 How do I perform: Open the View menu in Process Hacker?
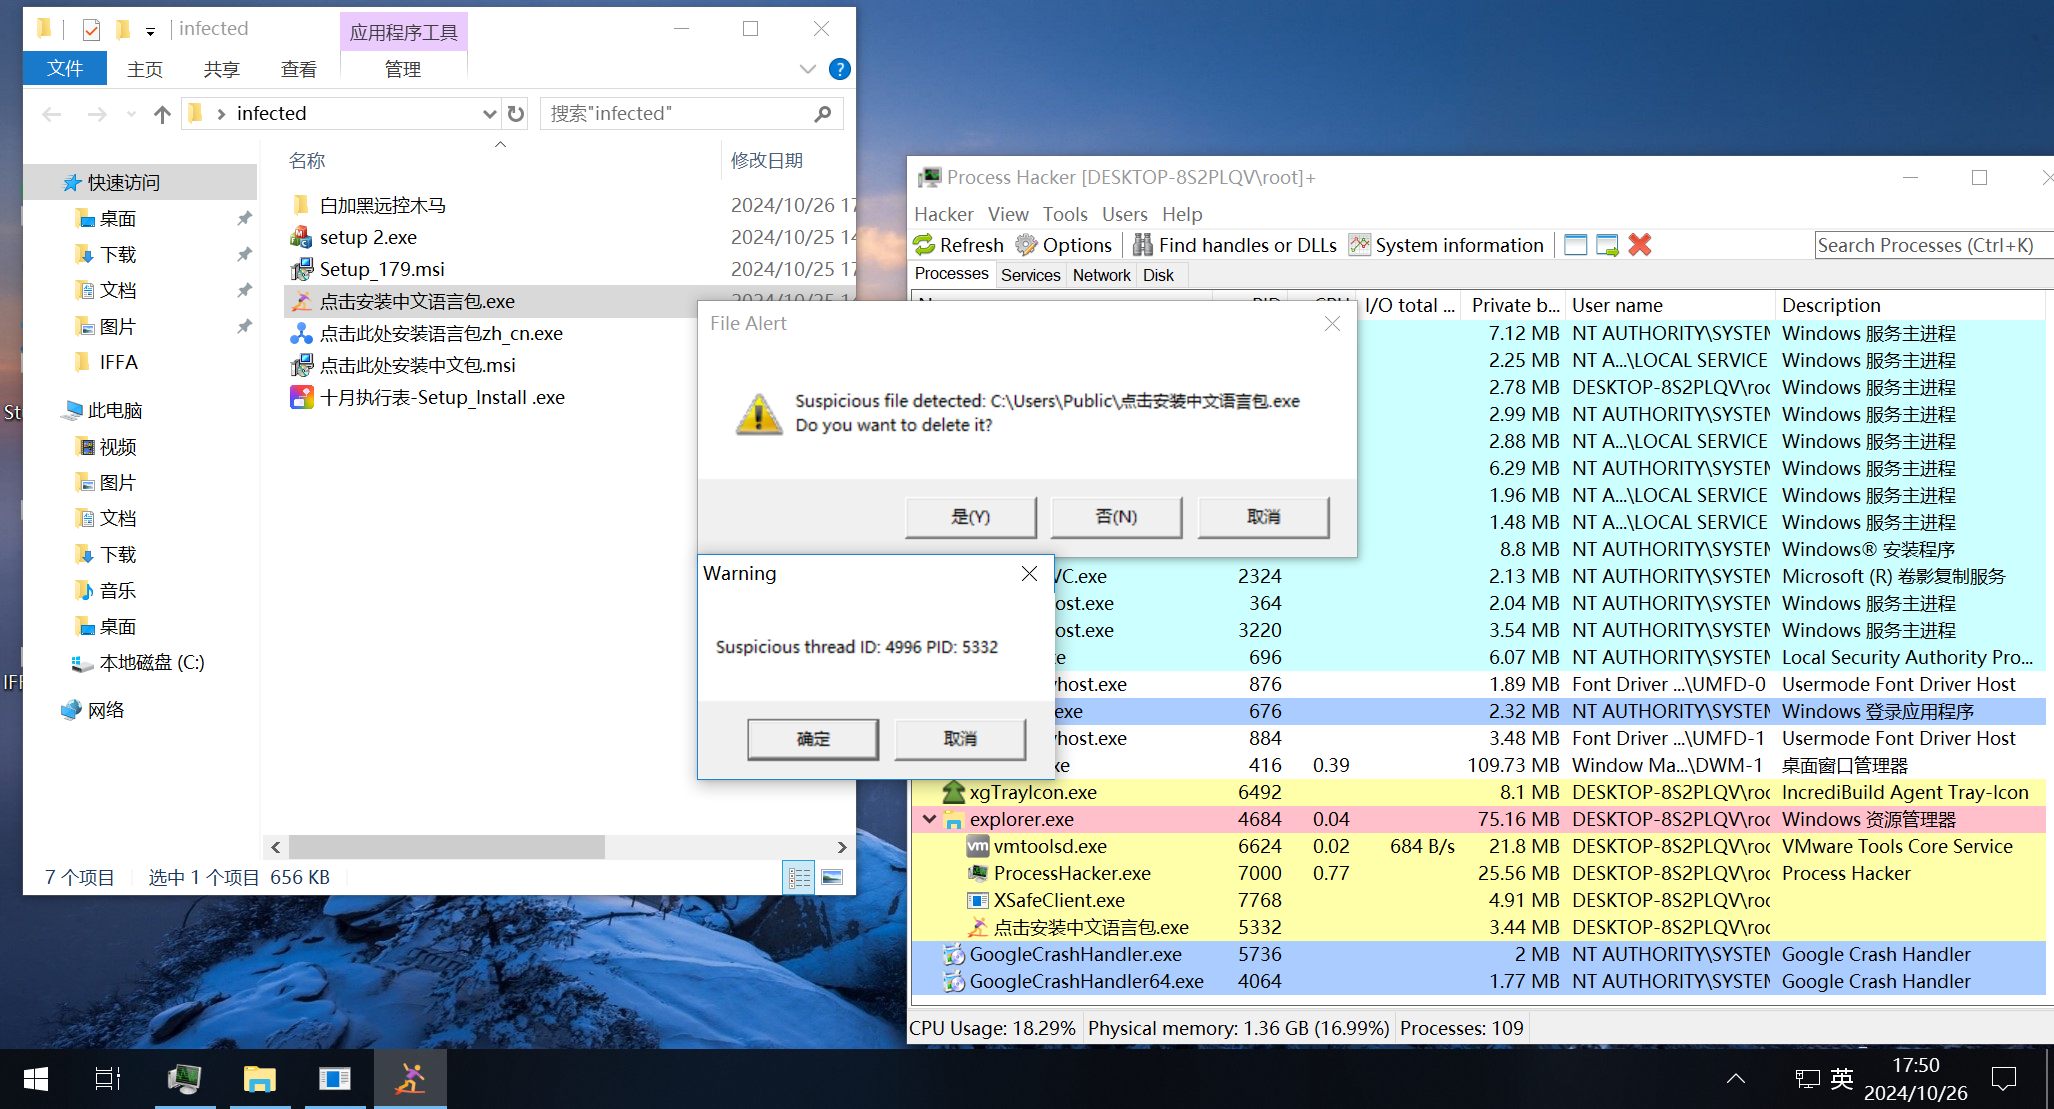point(1008,214)
